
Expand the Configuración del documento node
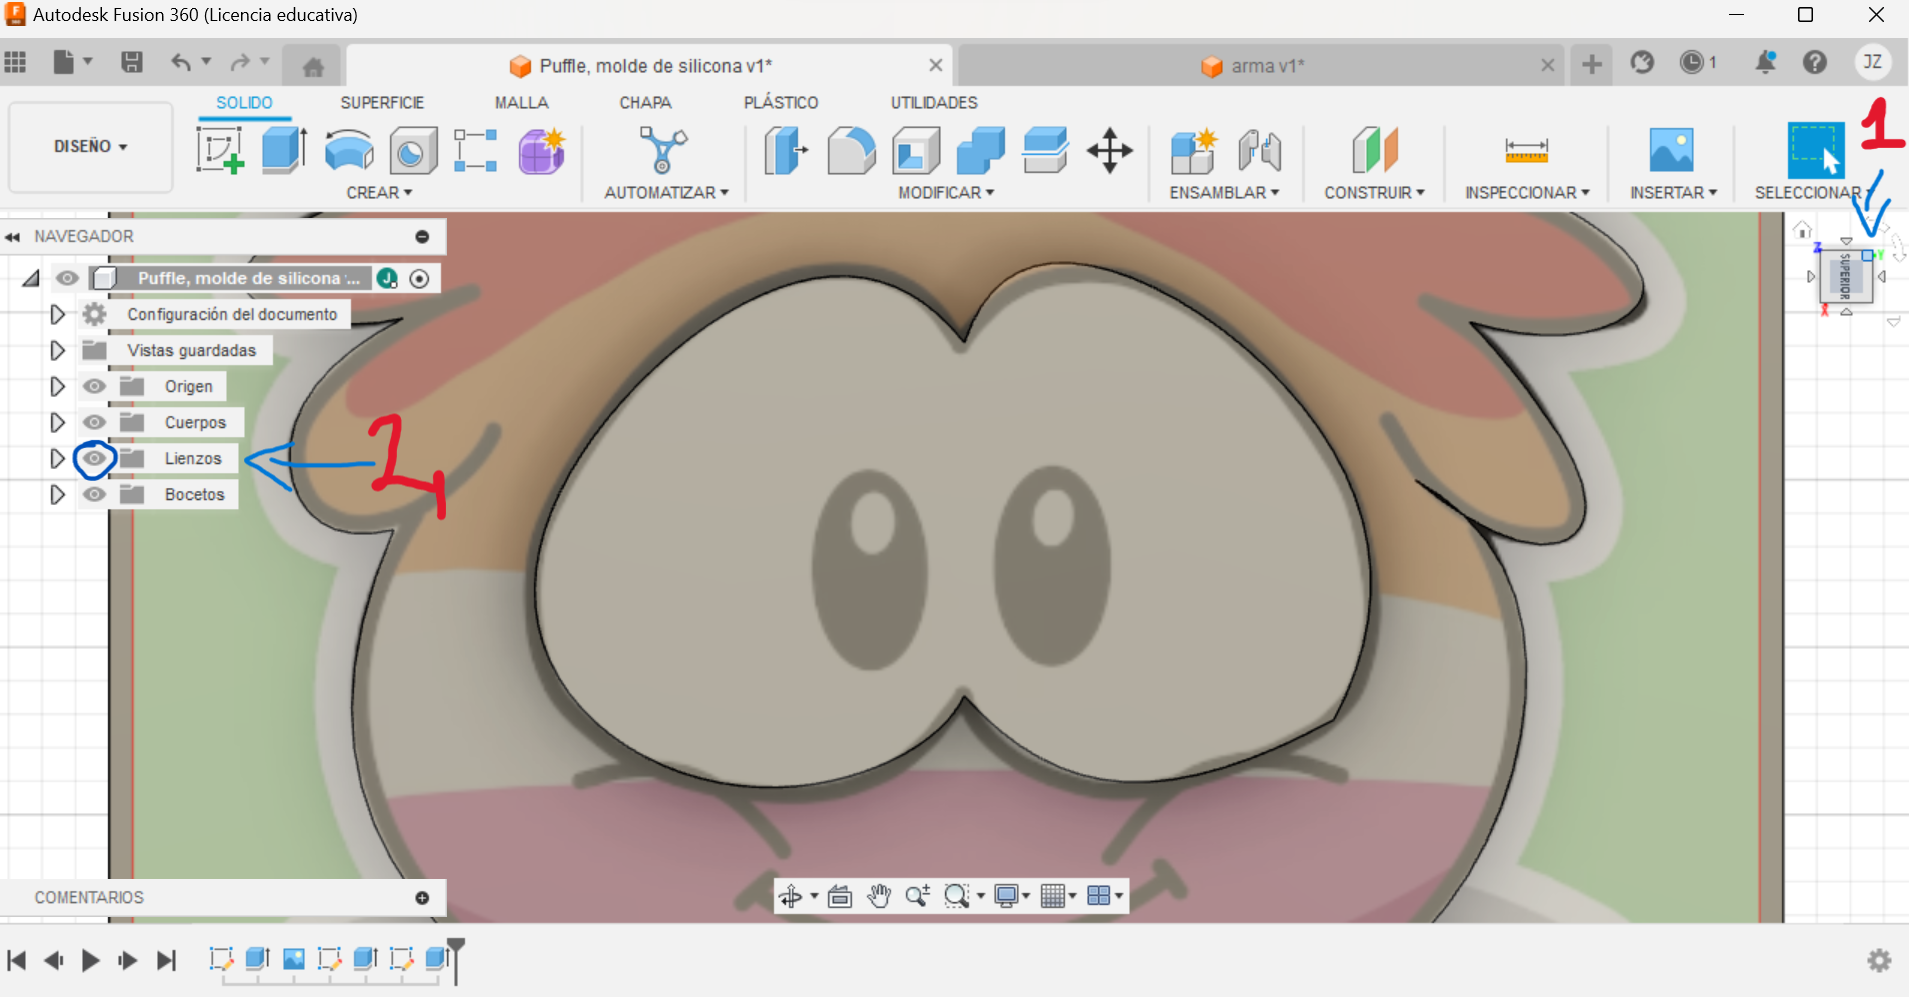(57, 314)
